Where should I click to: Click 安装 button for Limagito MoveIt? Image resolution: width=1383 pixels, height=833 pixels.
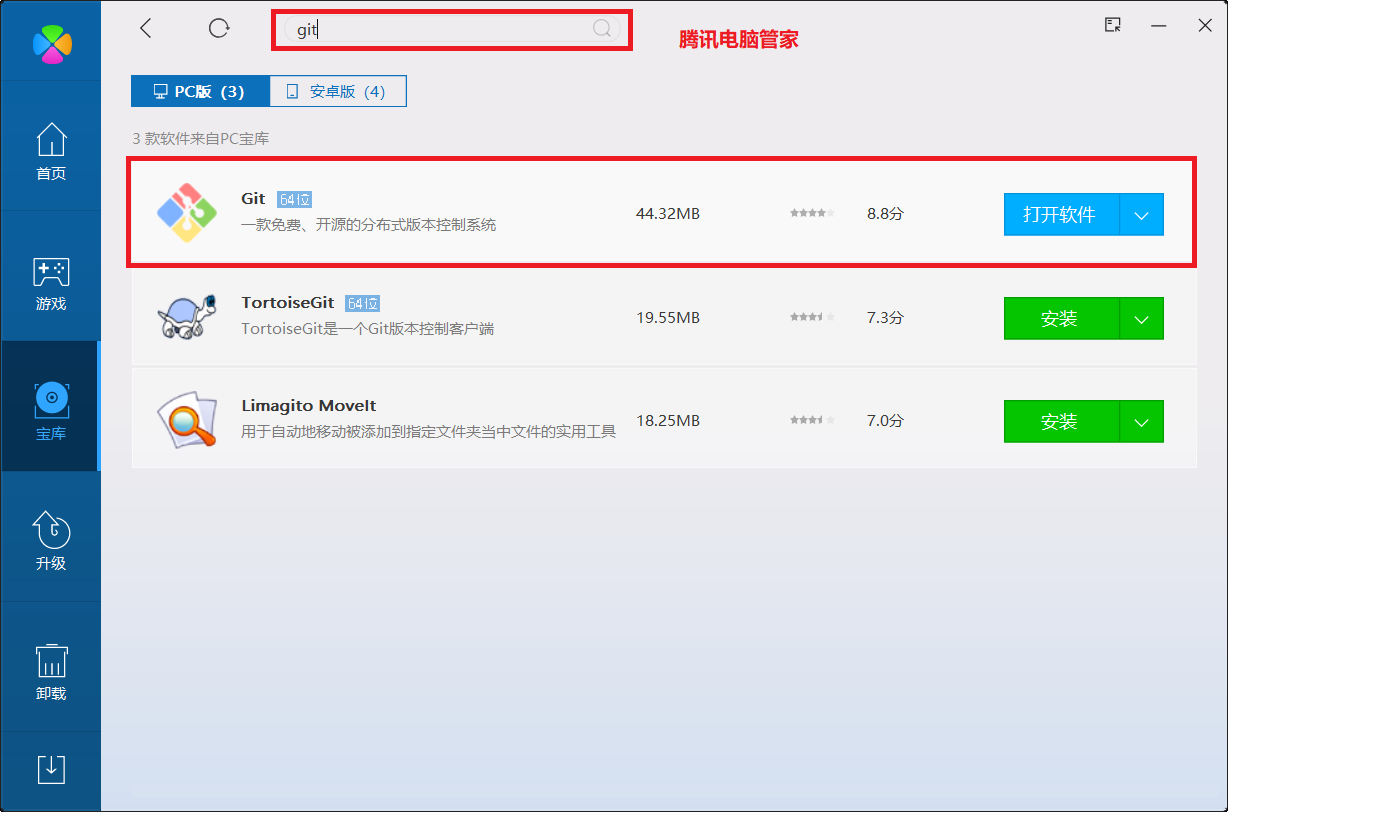pos(1061,421)
